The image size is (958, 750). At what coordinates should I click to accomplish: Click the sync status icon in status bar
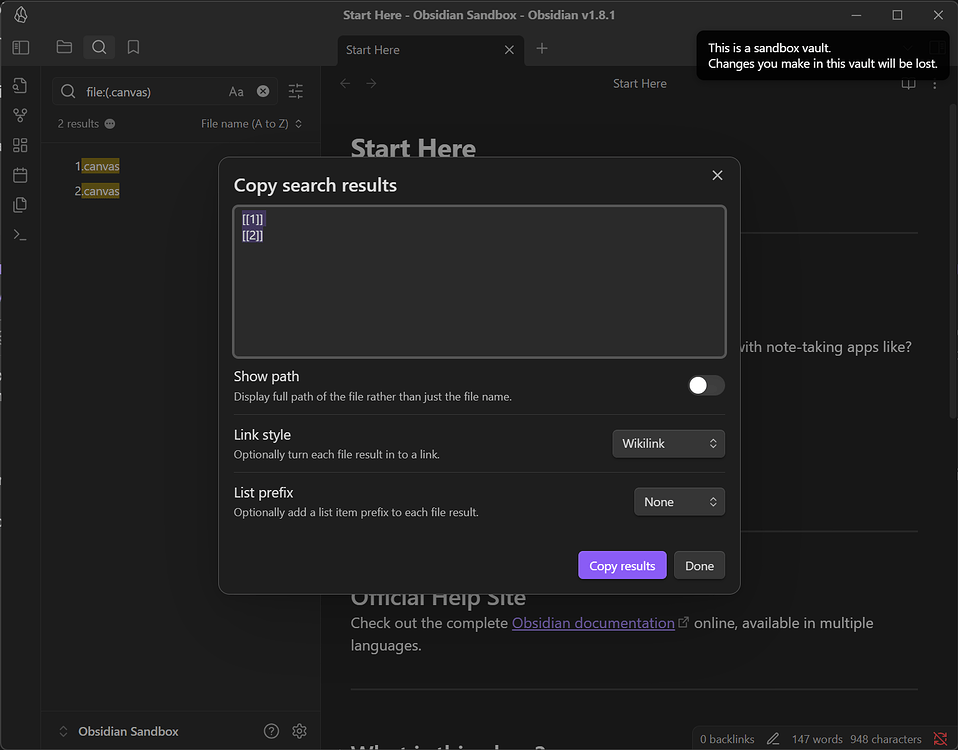pyautogui.click(x=940, y=739)
